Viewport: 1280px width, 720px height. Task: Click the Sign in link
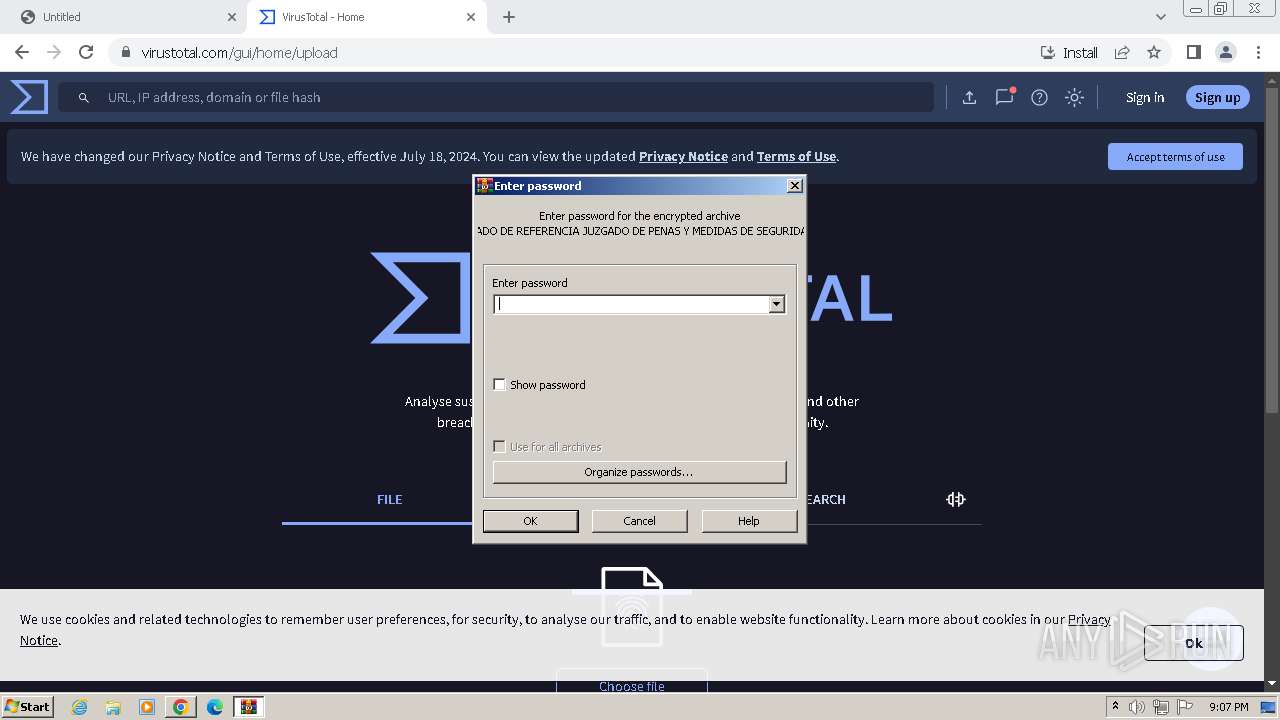tap(1145, 97)
